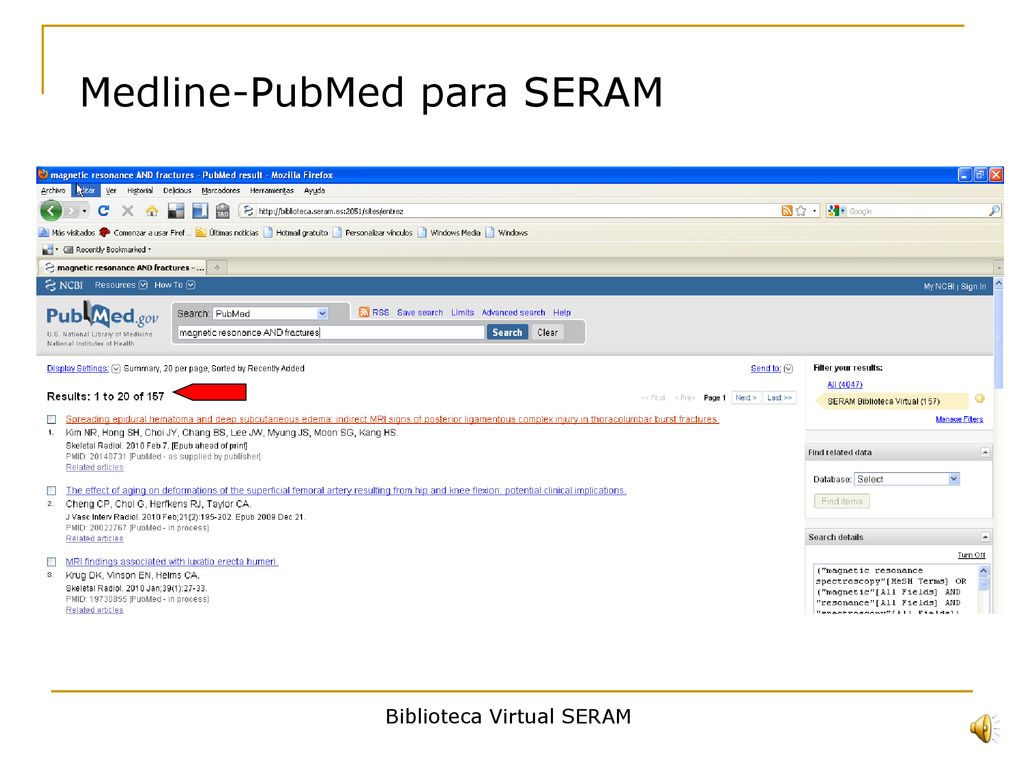Click the PubMed search query text field
The width and height of the screenshot is (1024, 768).
click(330, 332)
